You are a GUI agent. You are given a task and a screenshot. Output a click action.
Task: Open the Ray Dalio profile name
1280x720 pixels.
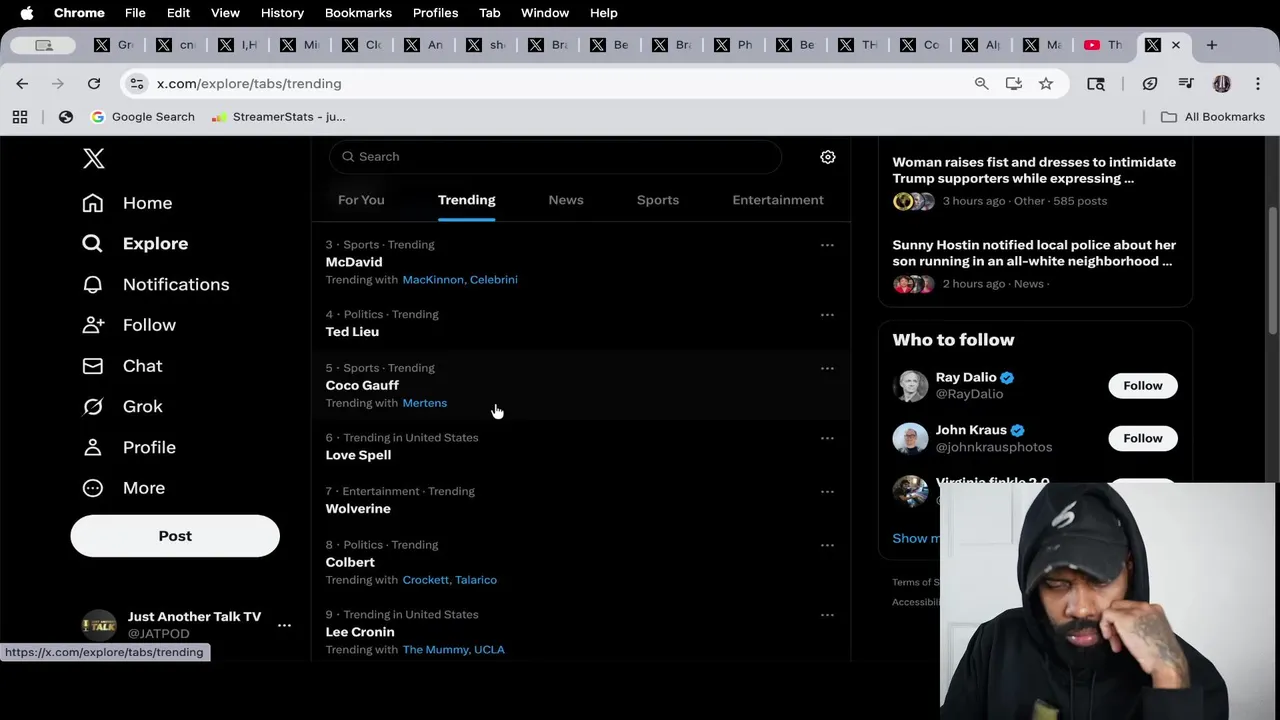(966, 377)
